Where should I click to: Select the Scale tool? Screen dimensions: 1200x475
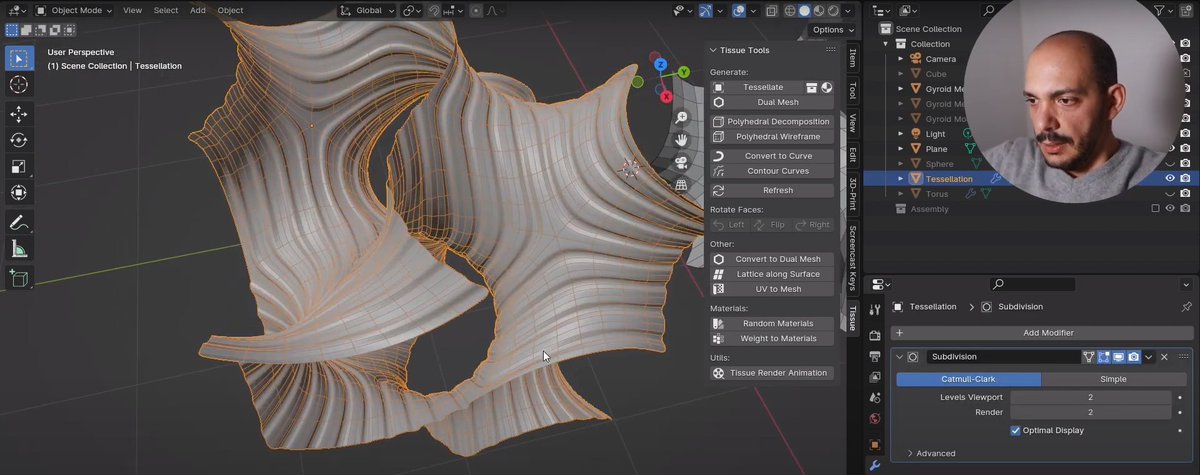click(x=19, y=166)
